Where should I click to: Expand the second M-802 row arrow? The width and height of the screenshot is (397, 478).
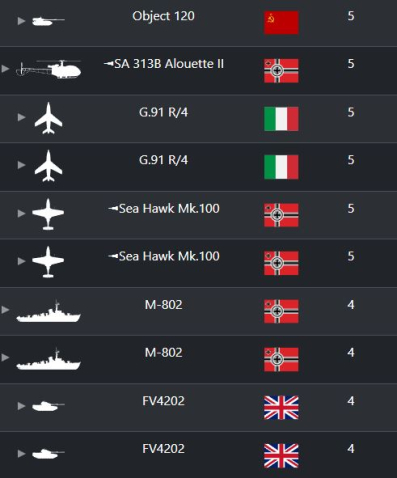pyautogui.click(x=5, y=358)
